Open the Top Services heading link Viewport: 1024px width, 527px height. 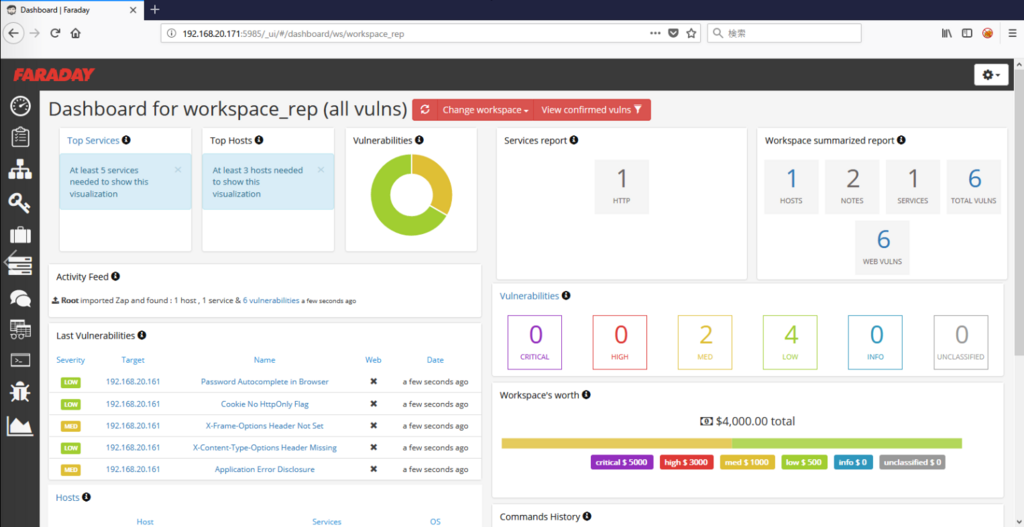(x=93, y=140)
